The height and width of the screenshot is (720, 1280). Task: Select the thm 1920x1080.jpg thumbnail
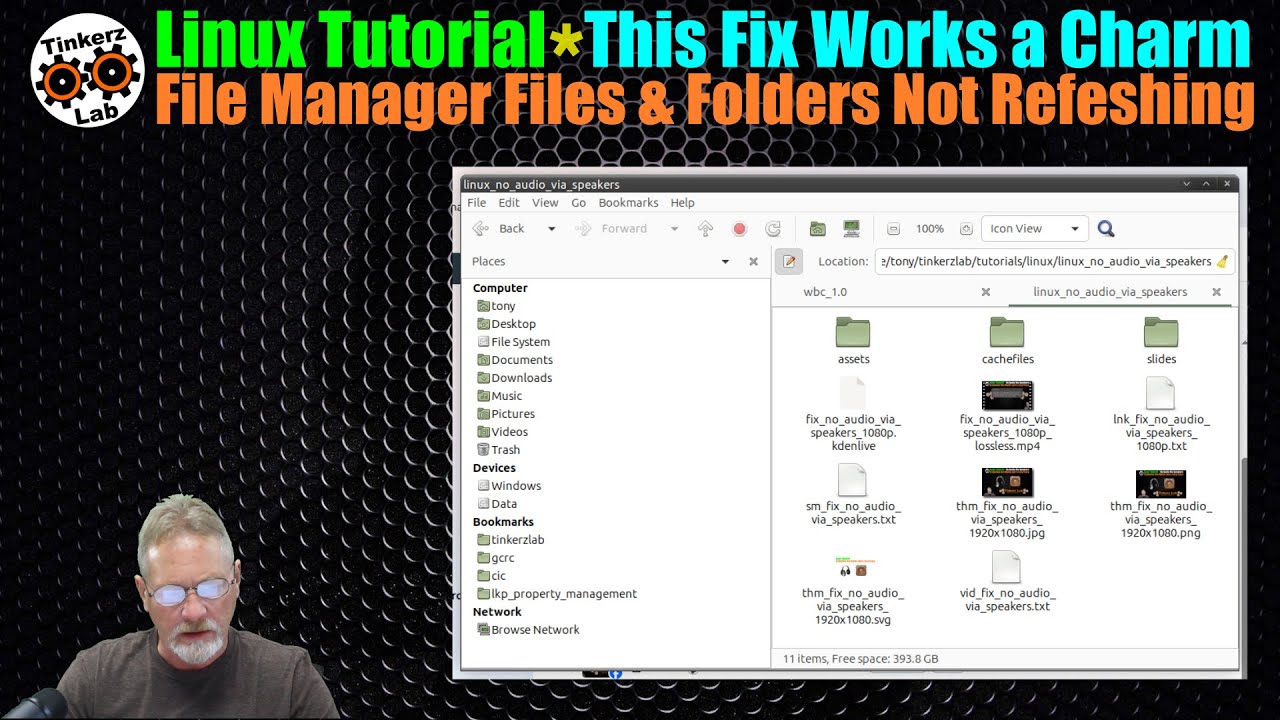click(1007, 483)
